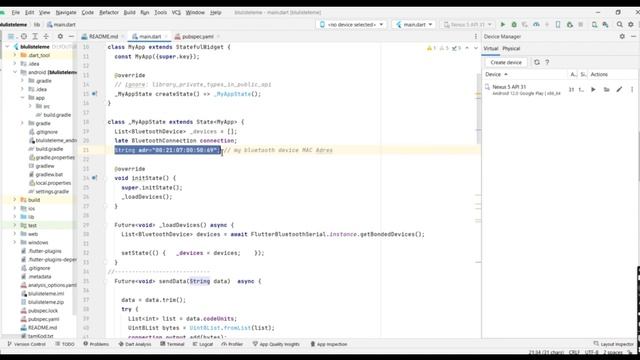Open the Dart Analysis tool window
This screenshot has width=640, height=360.
(135, 344)
